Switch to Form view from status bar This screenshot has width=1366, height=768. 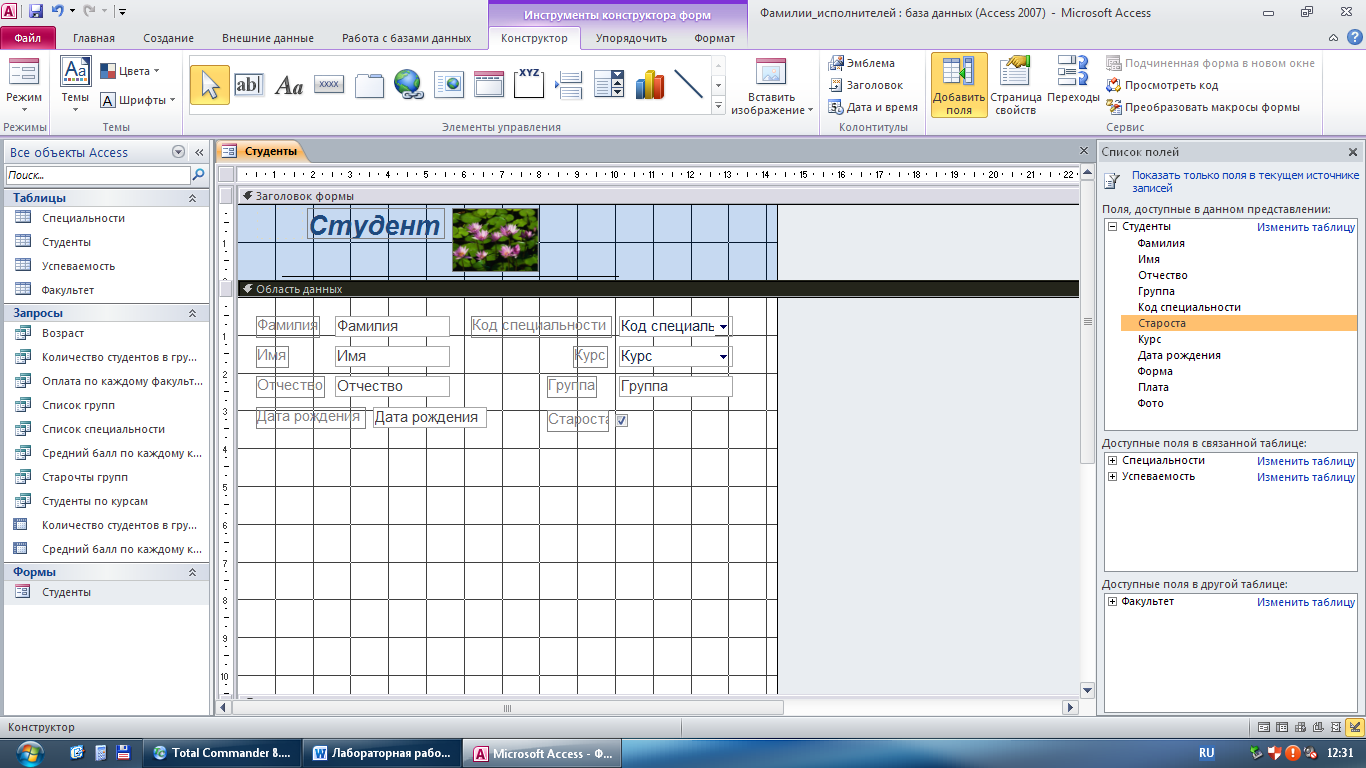point(1264,727)
